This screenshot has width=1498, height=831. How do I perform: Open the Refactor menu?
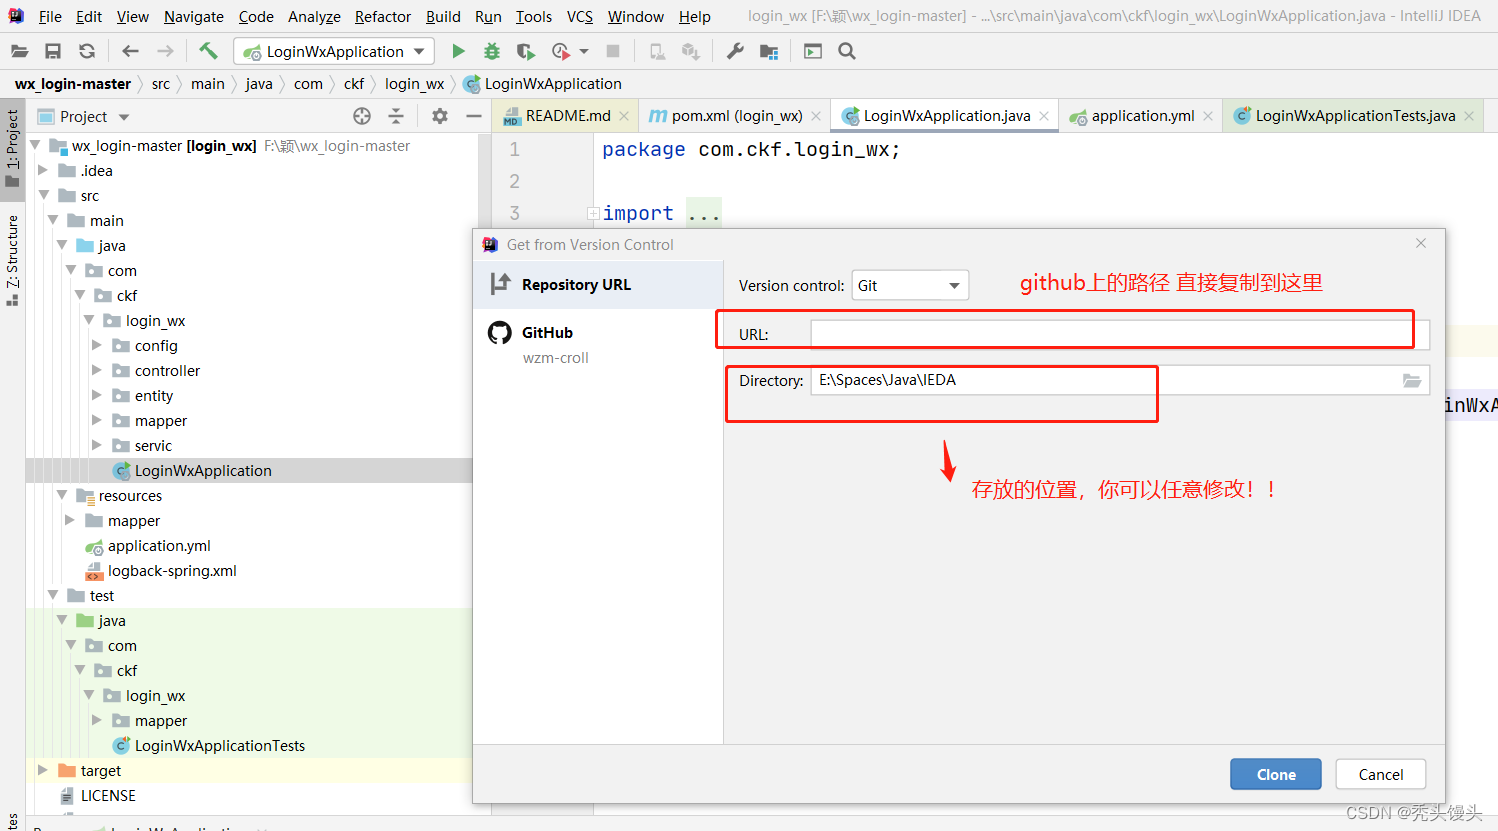coord(383,17)
